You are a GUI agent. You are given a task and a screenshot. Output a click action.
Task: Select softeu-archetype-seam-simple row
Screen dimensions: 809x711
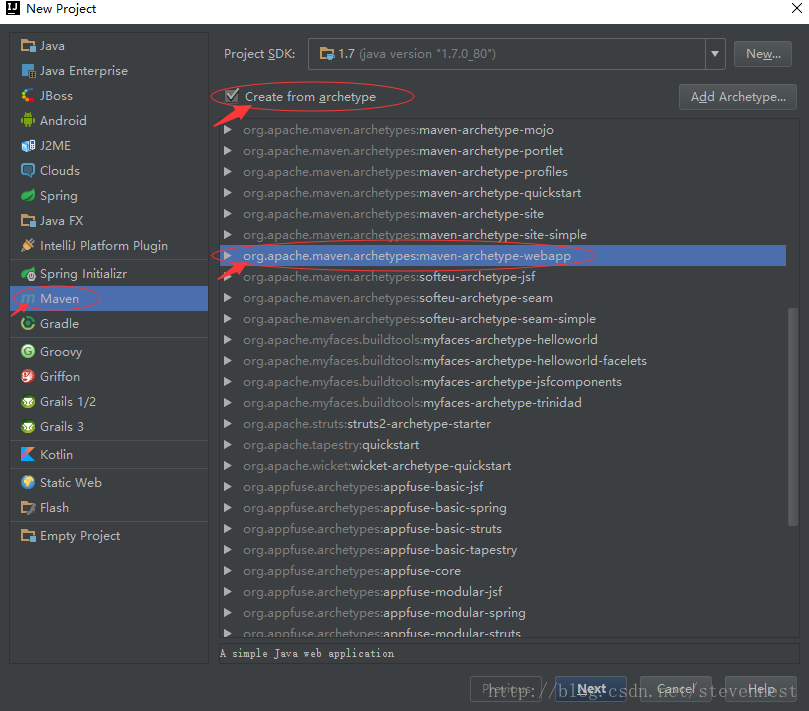(x=503, y=318)
